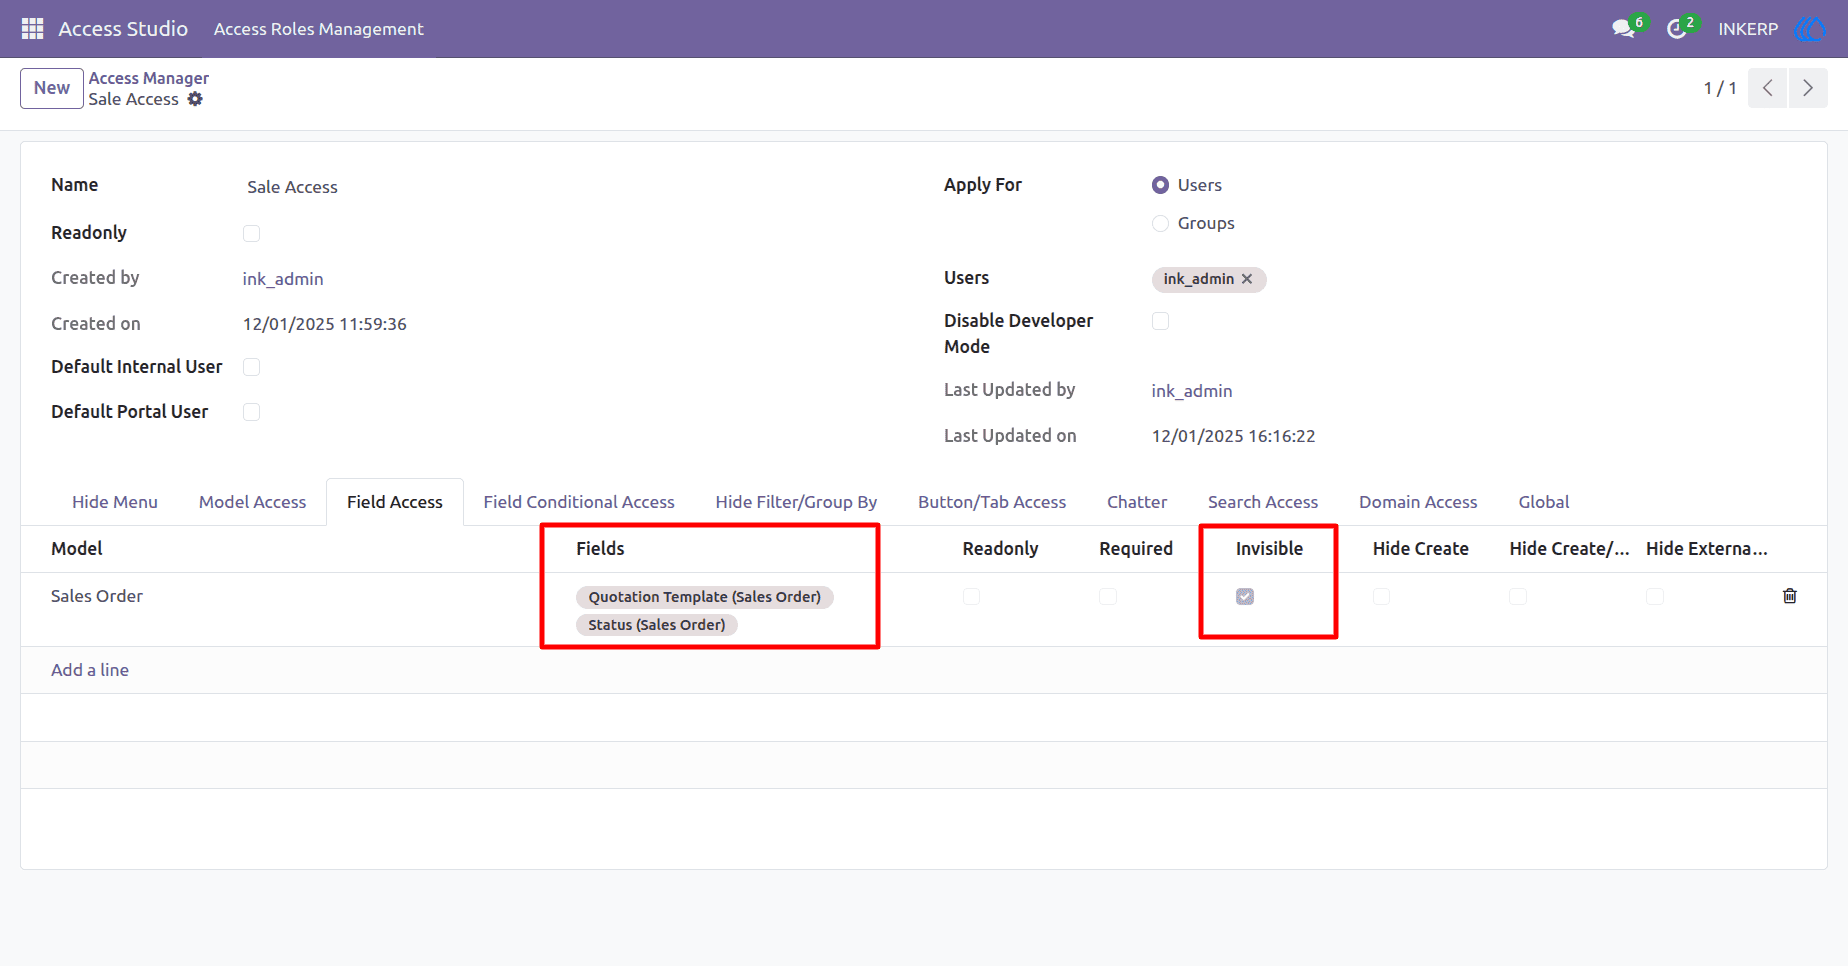Delete the Sales Order line trash icon

click(x=1790, y=596)
